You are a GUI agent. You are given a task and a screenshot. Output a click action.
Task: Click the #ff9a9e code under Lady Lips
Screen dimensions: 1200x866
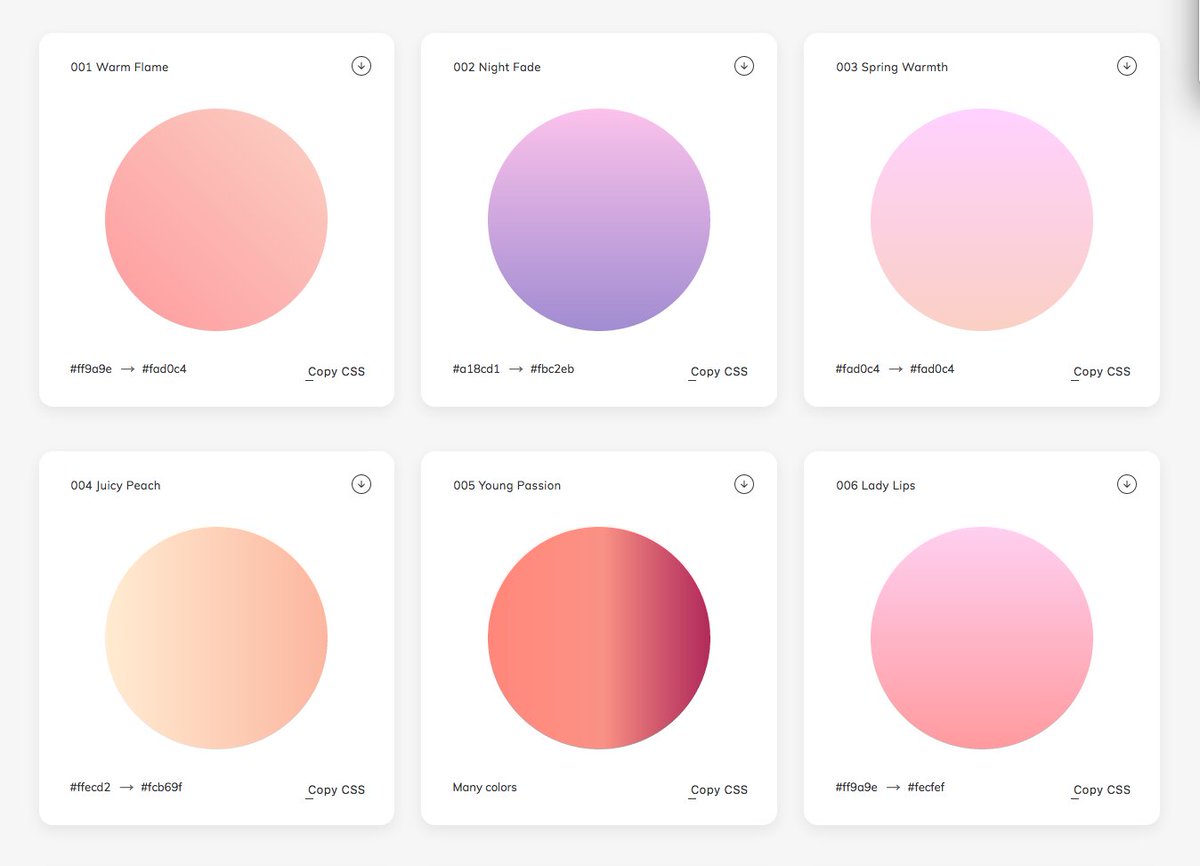click(x=857, y=787)
